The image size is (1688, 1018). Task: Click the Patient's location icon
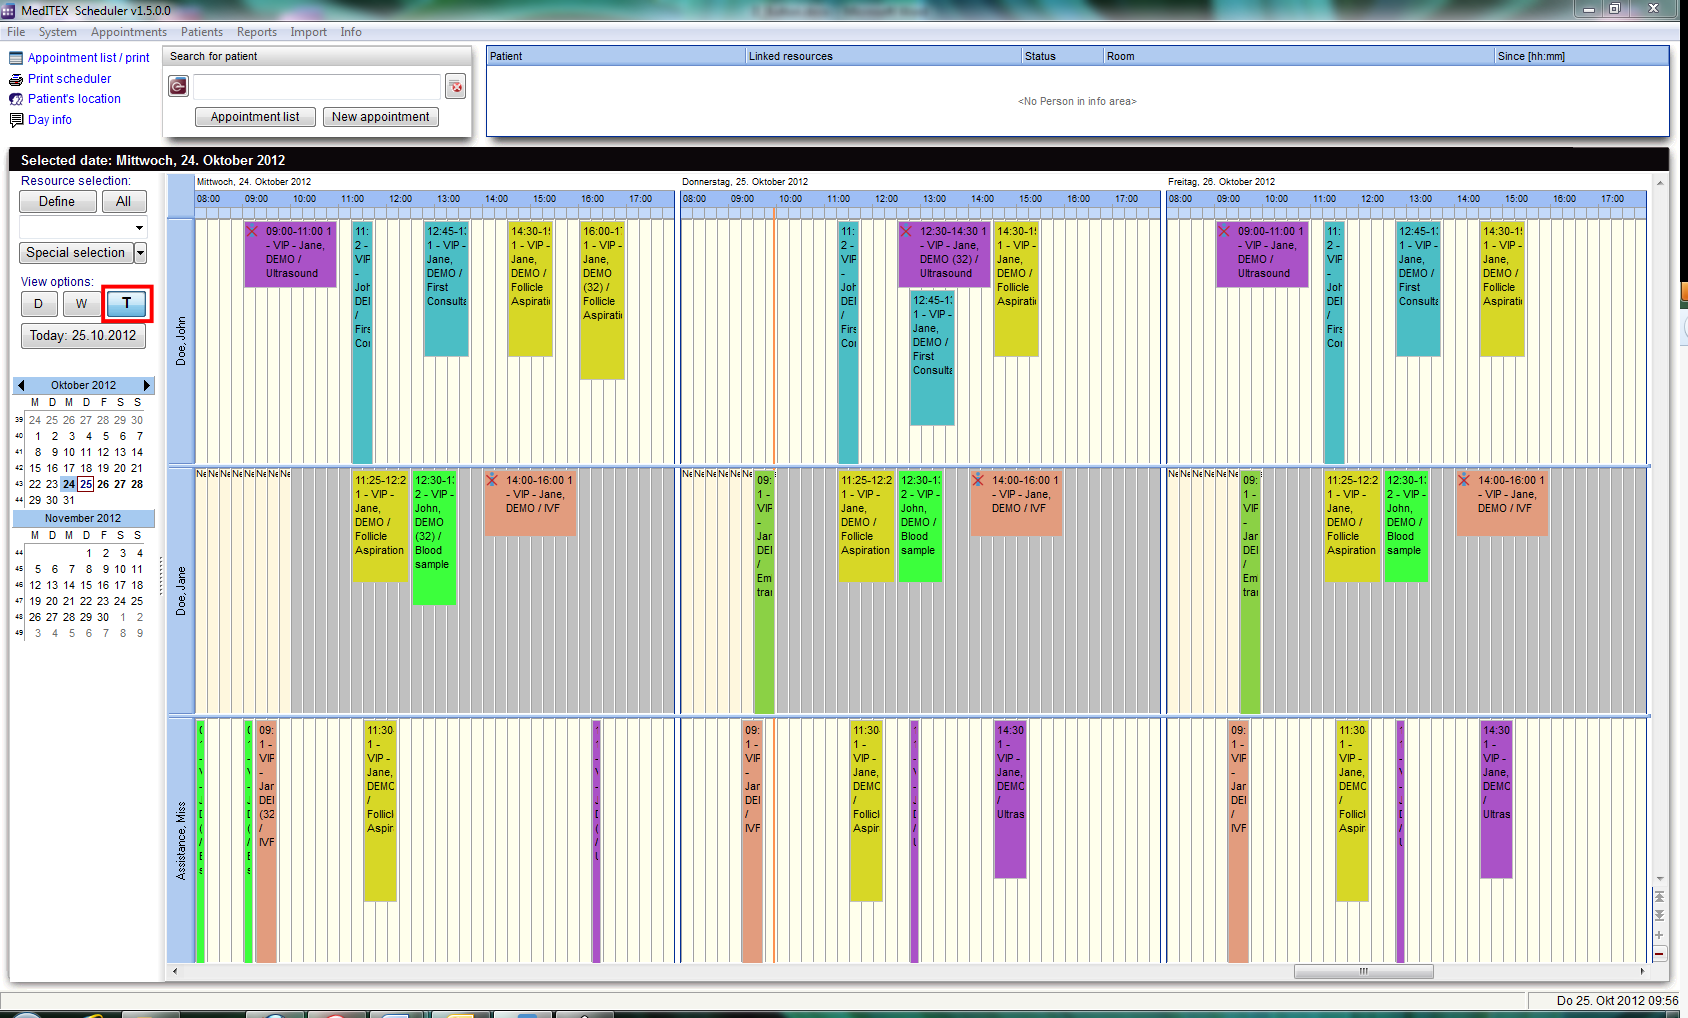(x=16, y=99)
